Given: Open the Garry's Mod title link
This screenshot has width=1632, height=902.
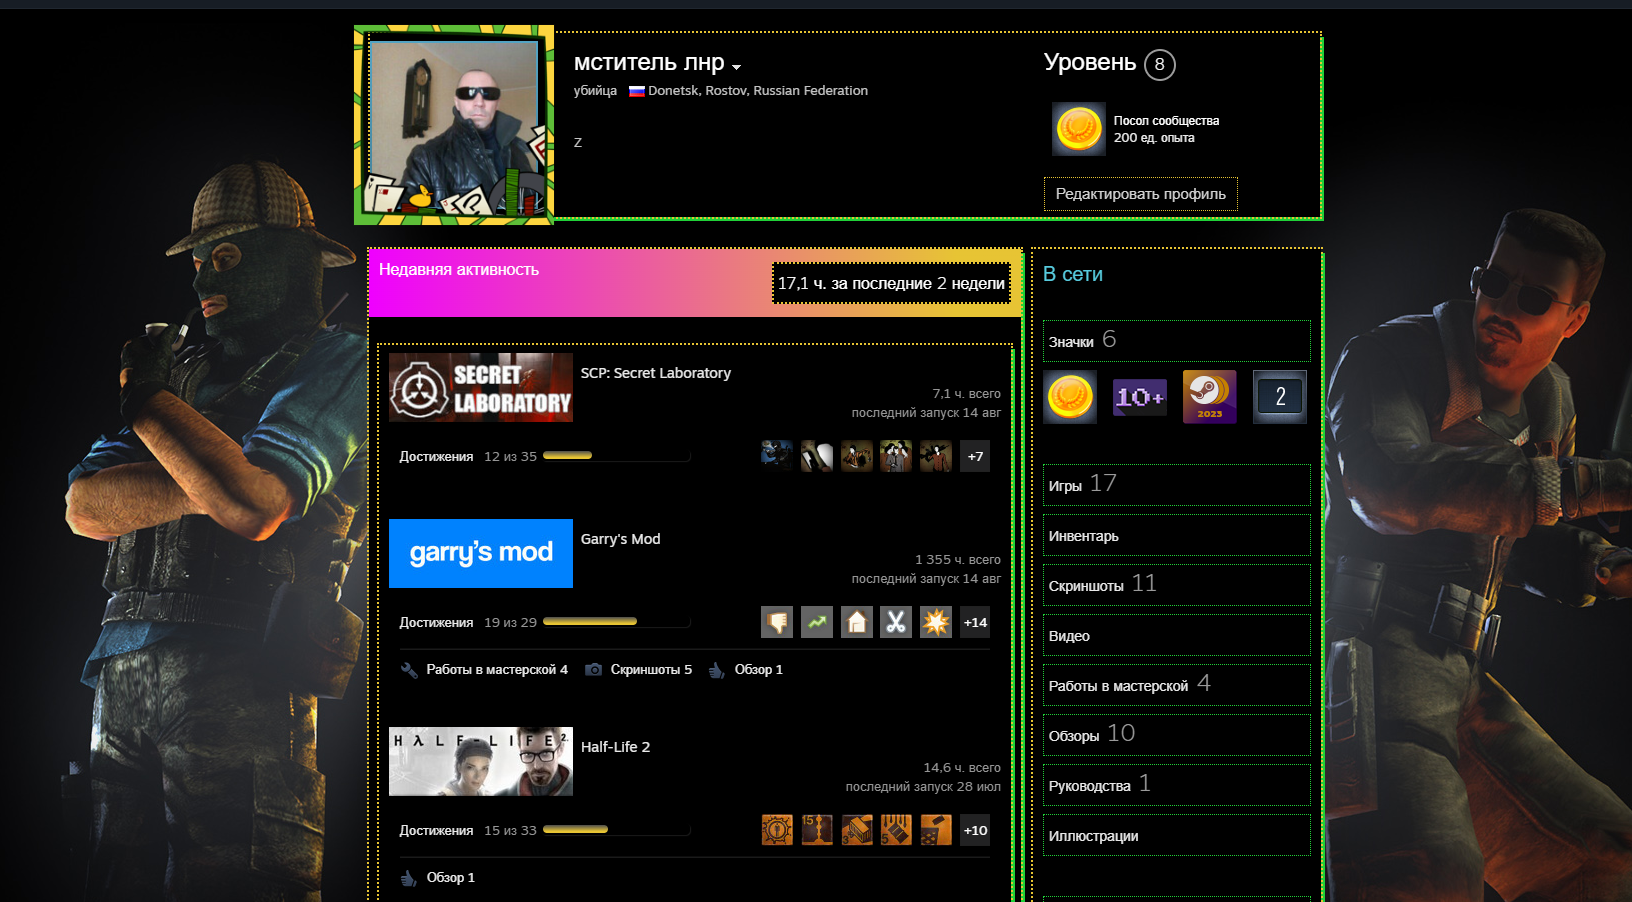Looking at the screenshot, I should [620, 539].
